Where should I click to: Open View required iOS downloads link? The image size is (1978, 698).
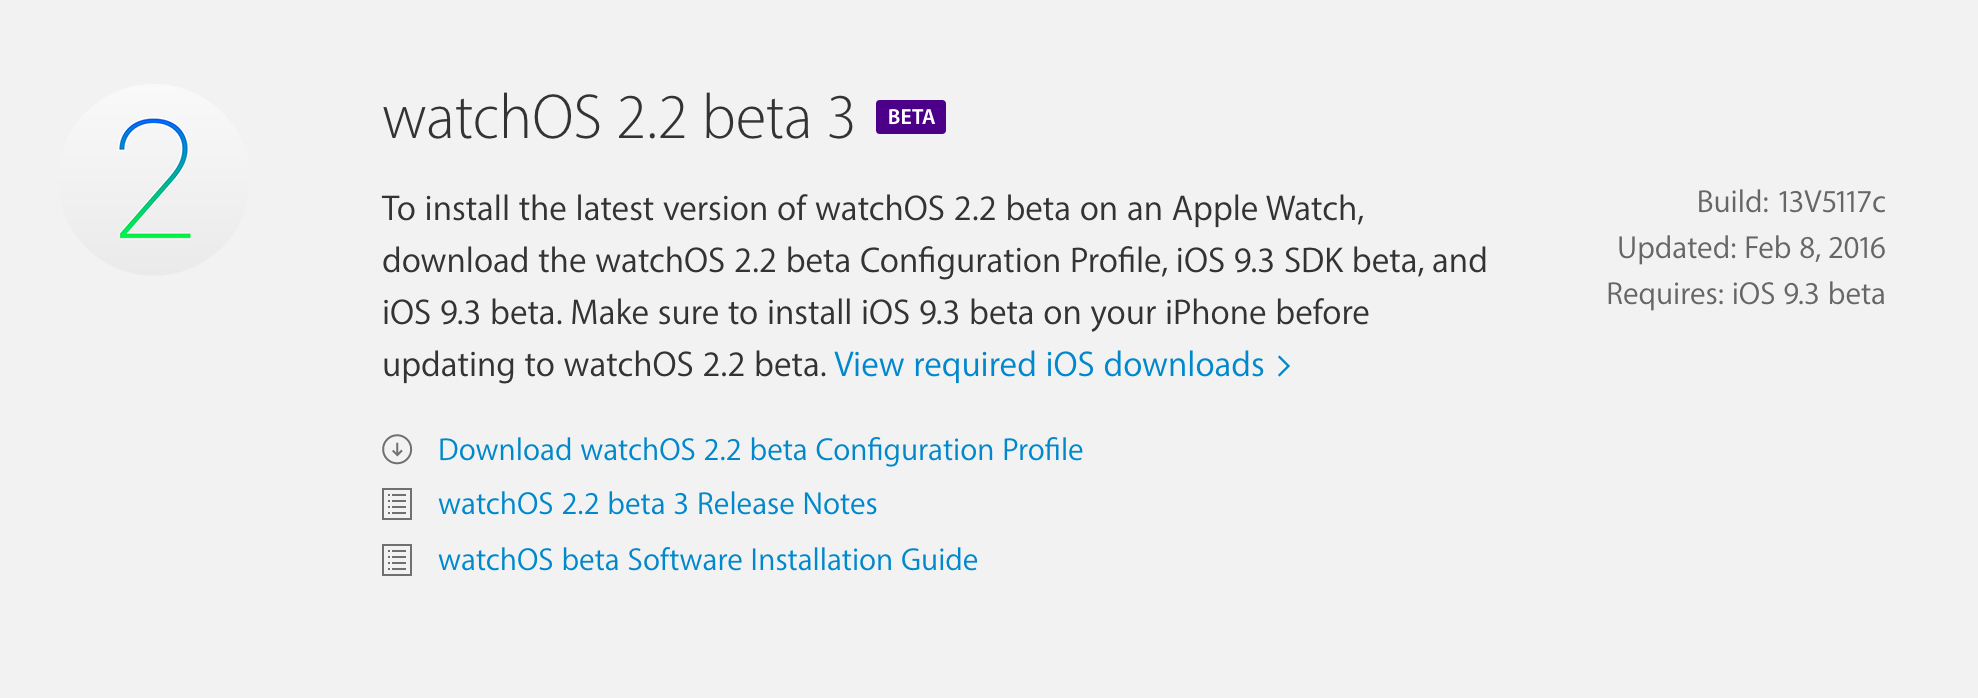(1049, 365)
